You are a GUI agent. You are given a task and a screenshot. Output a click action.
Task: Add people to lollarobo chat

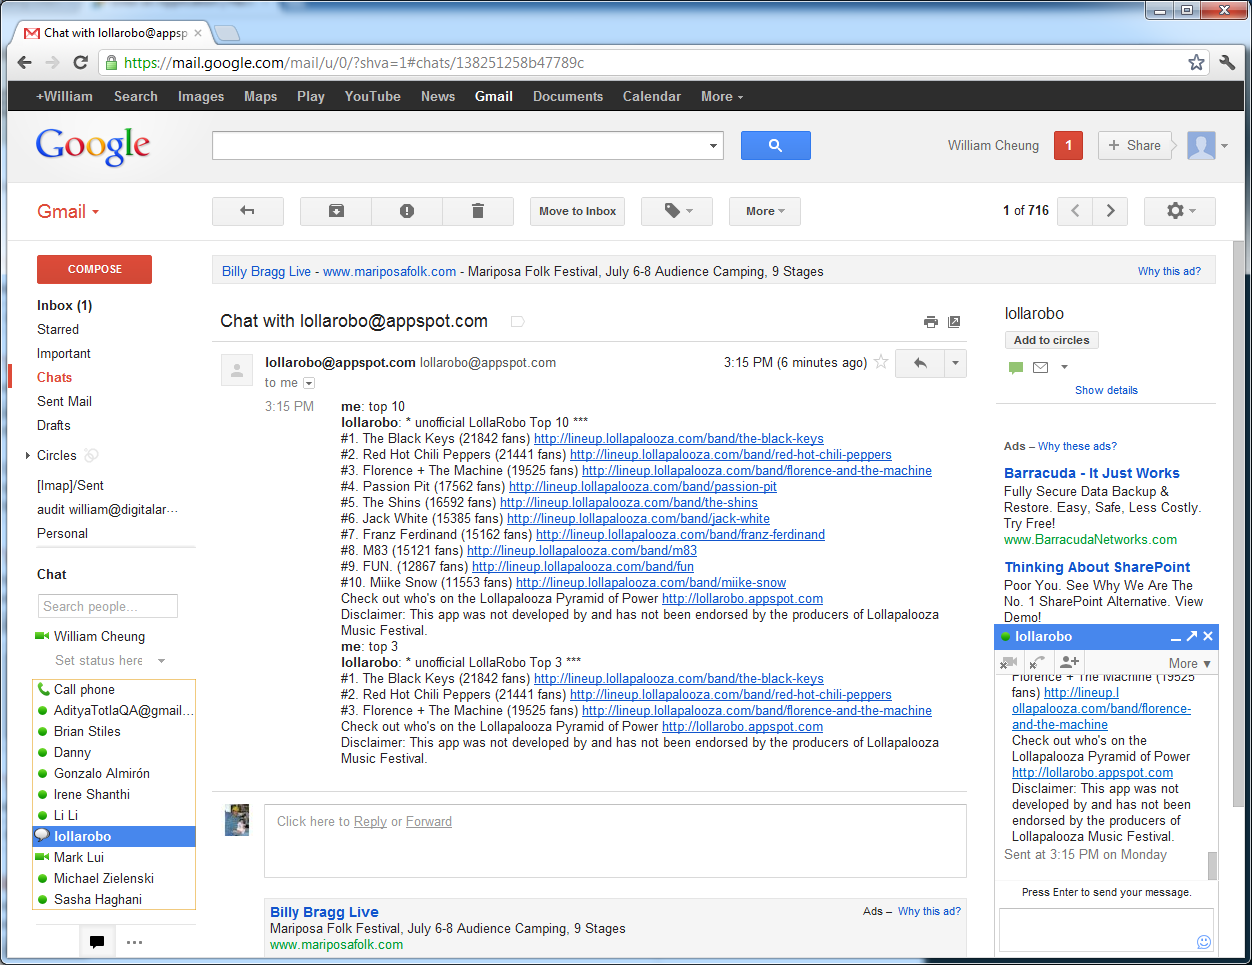pos(1069,662)
